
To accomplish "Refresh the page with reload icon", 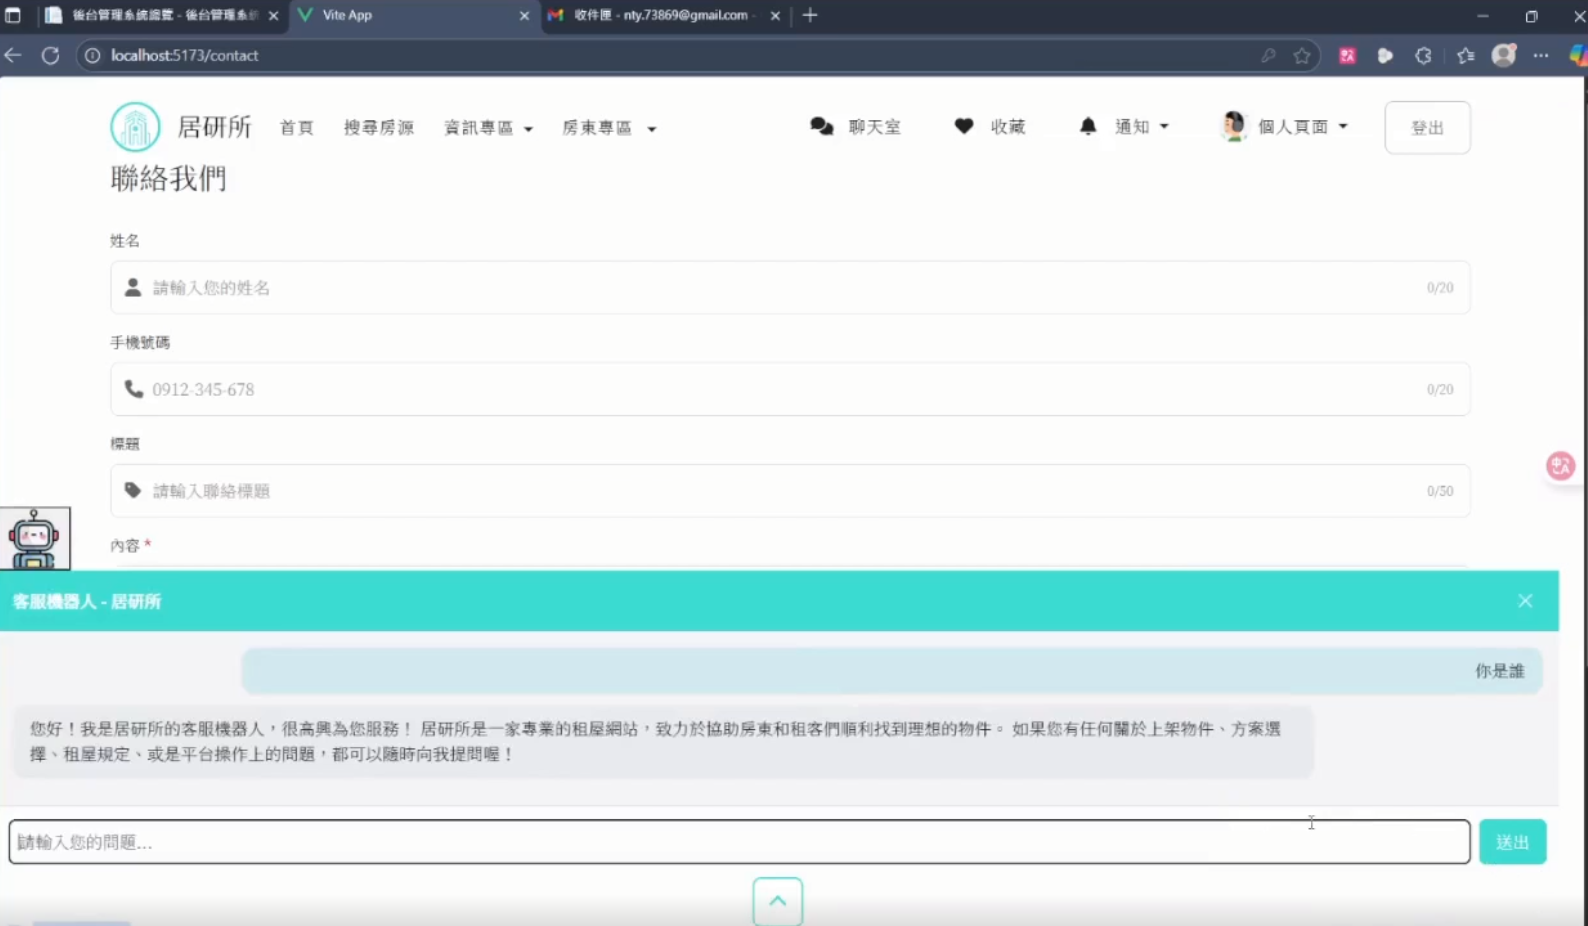I will [x=50, y=56].
